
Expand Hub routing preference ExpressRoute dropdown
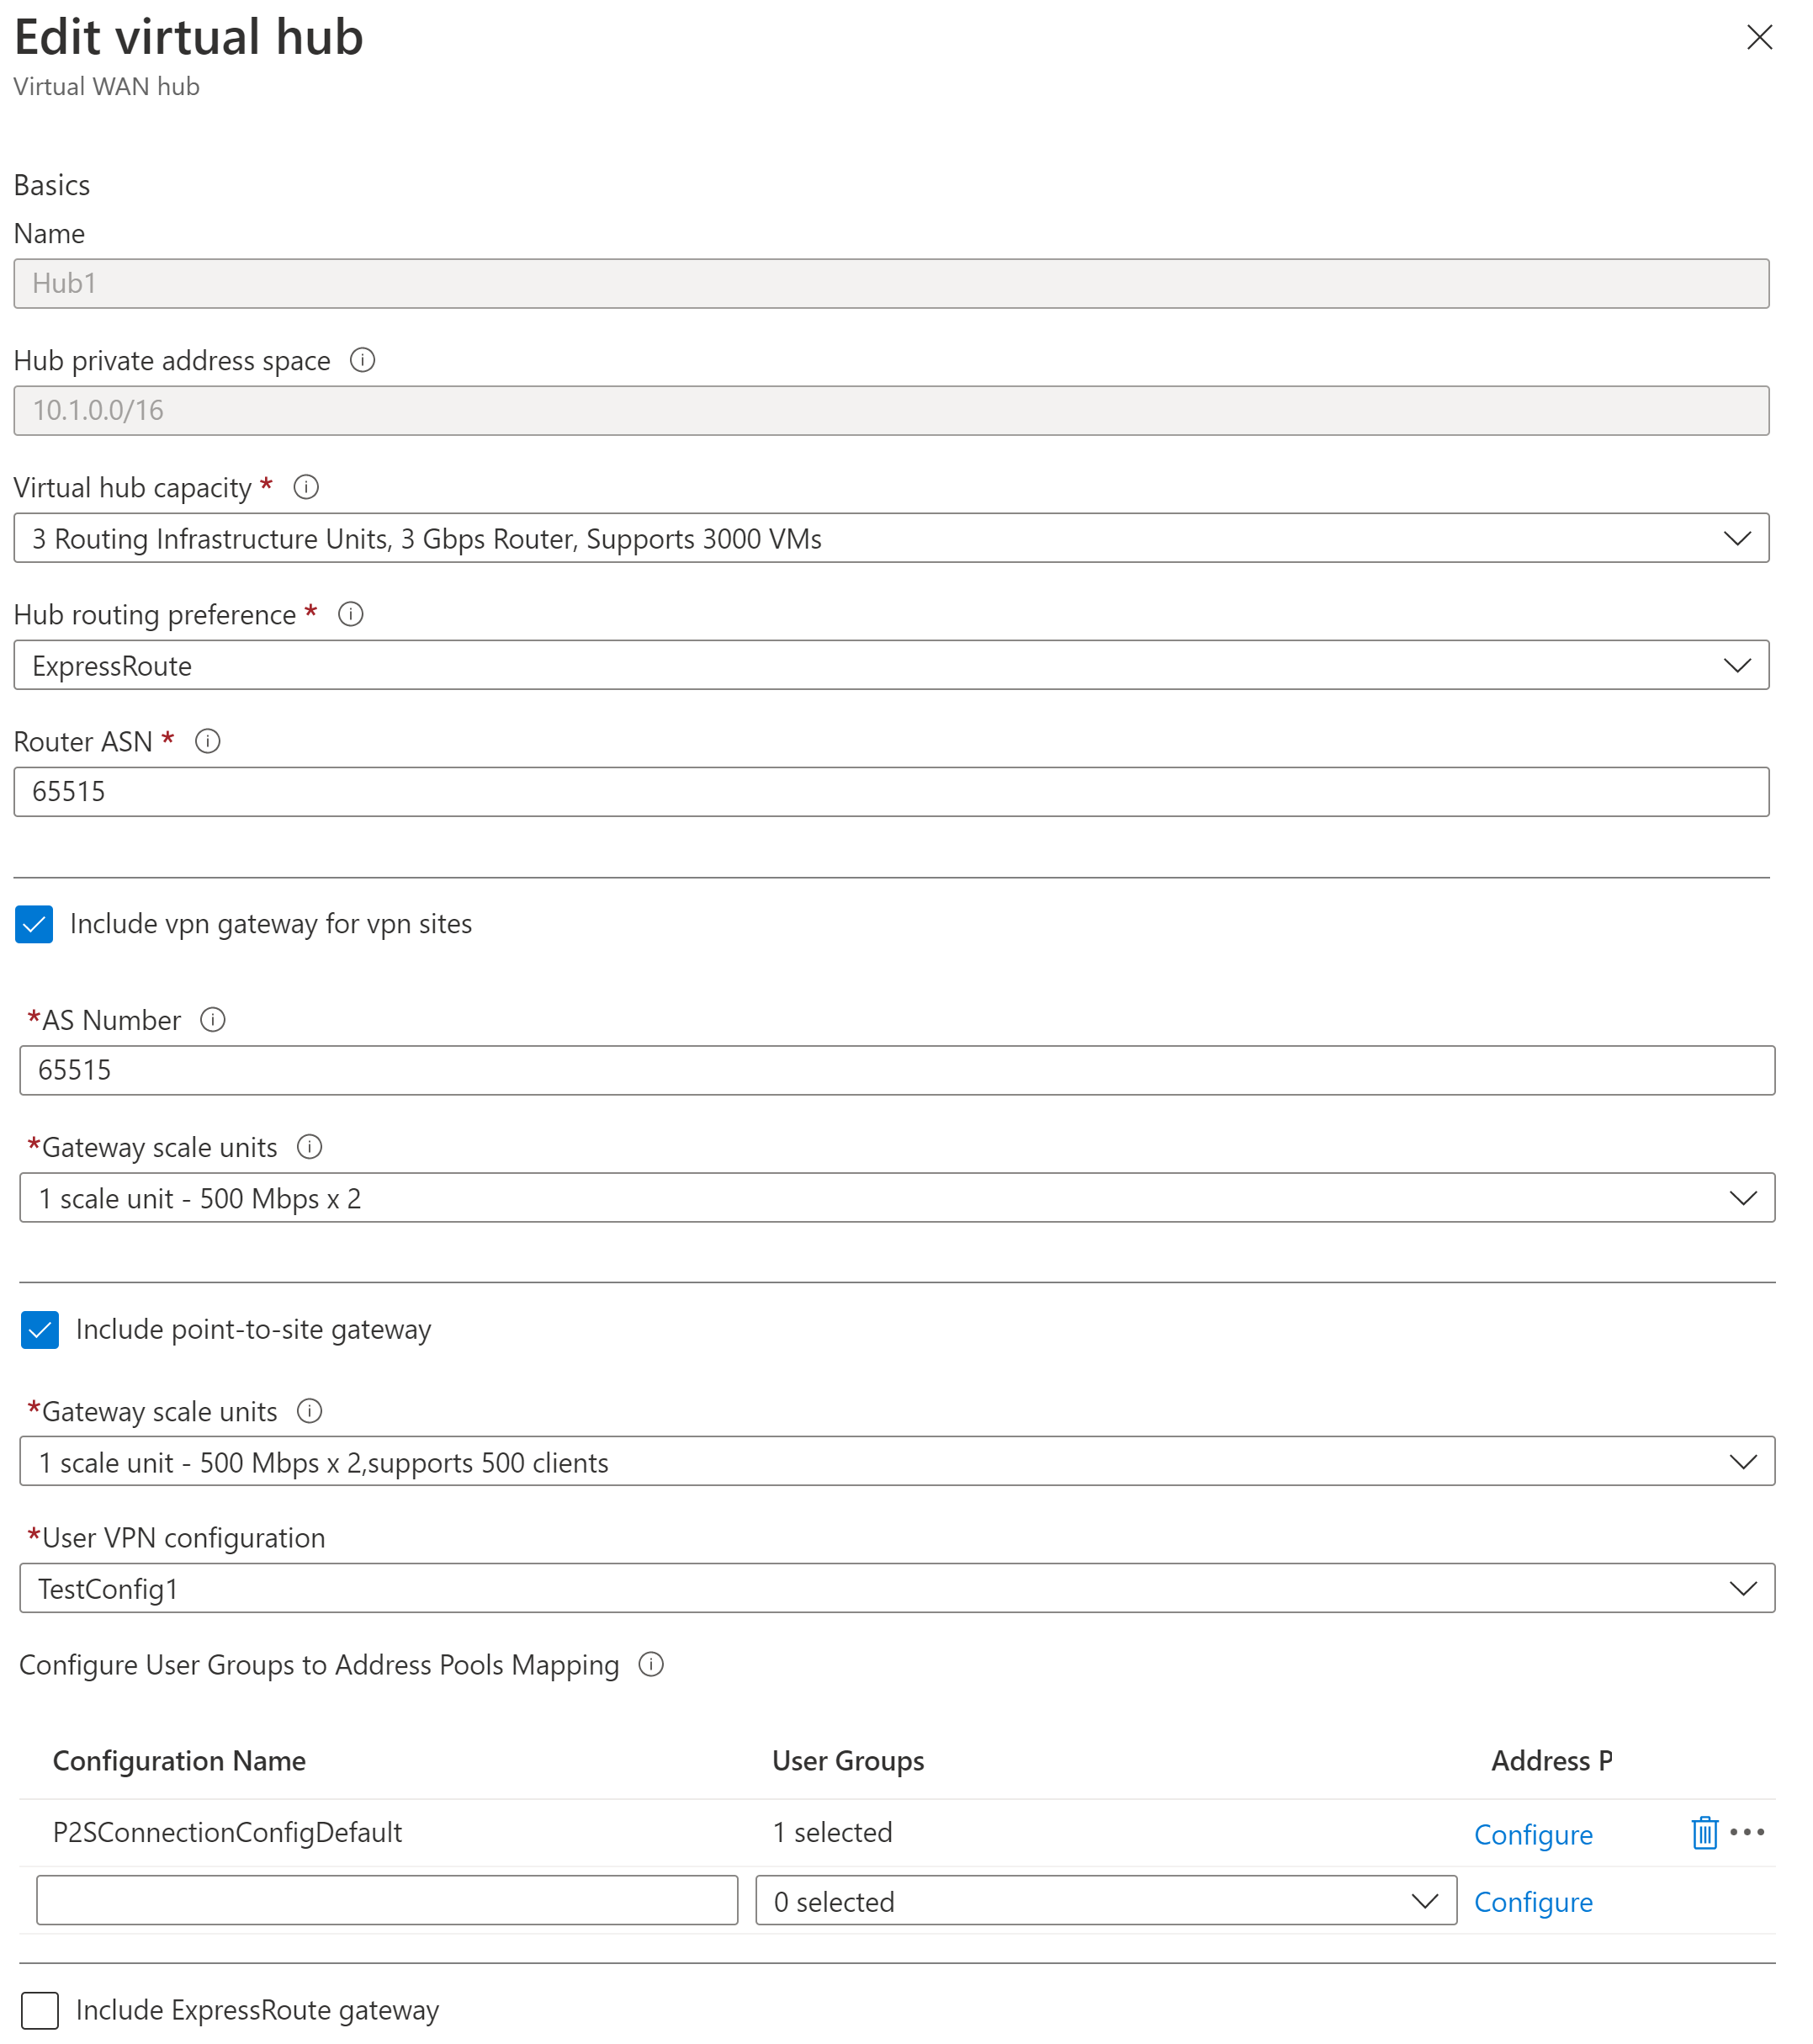[x=890, y=665]
